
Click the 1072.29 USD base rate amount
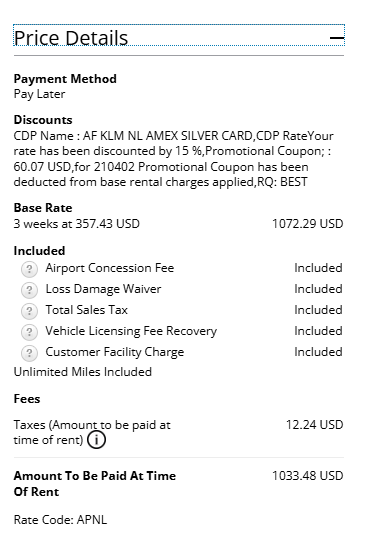(x=307, y=224)
